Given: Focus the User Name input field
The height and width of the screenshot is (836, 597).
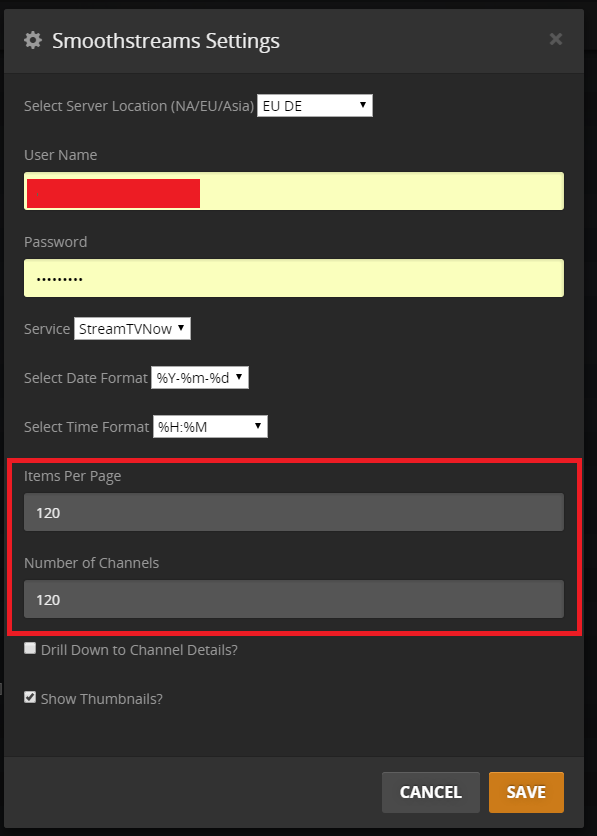Looking at the screenshot, I should pyautogui.click(x=294, y=191).
